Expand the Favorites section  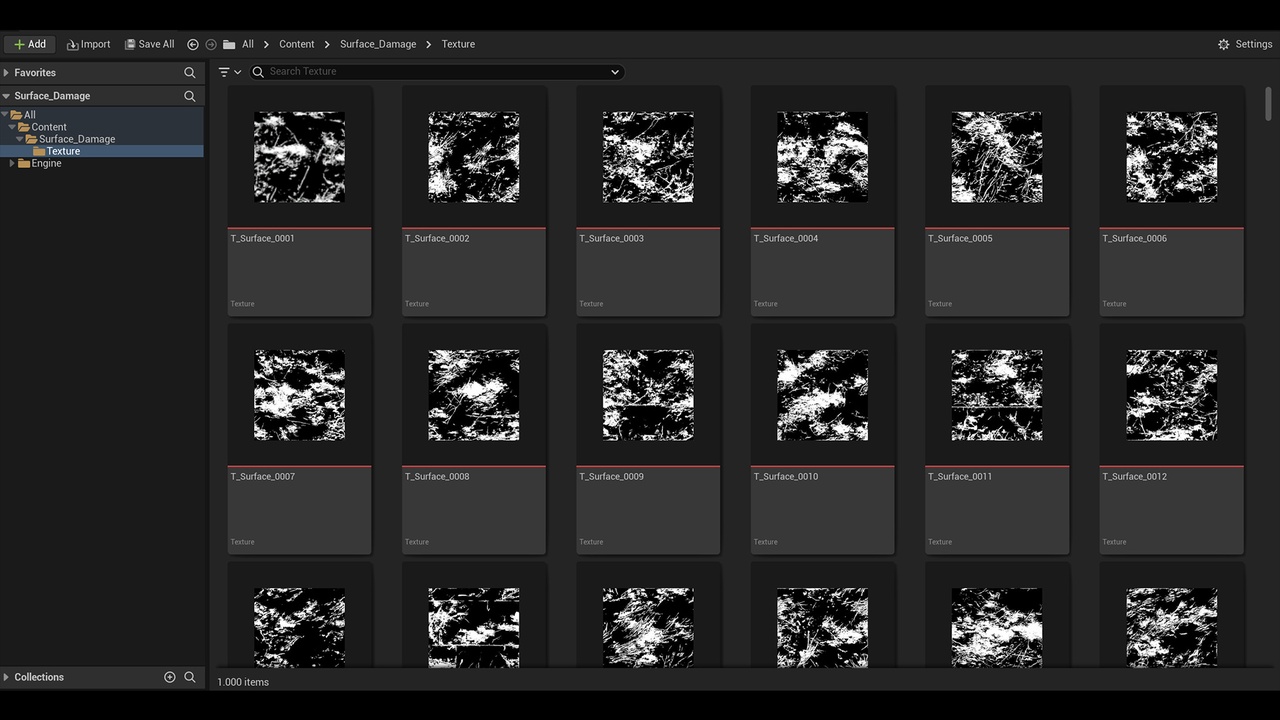pyautogui.click(x=6, y=73)
